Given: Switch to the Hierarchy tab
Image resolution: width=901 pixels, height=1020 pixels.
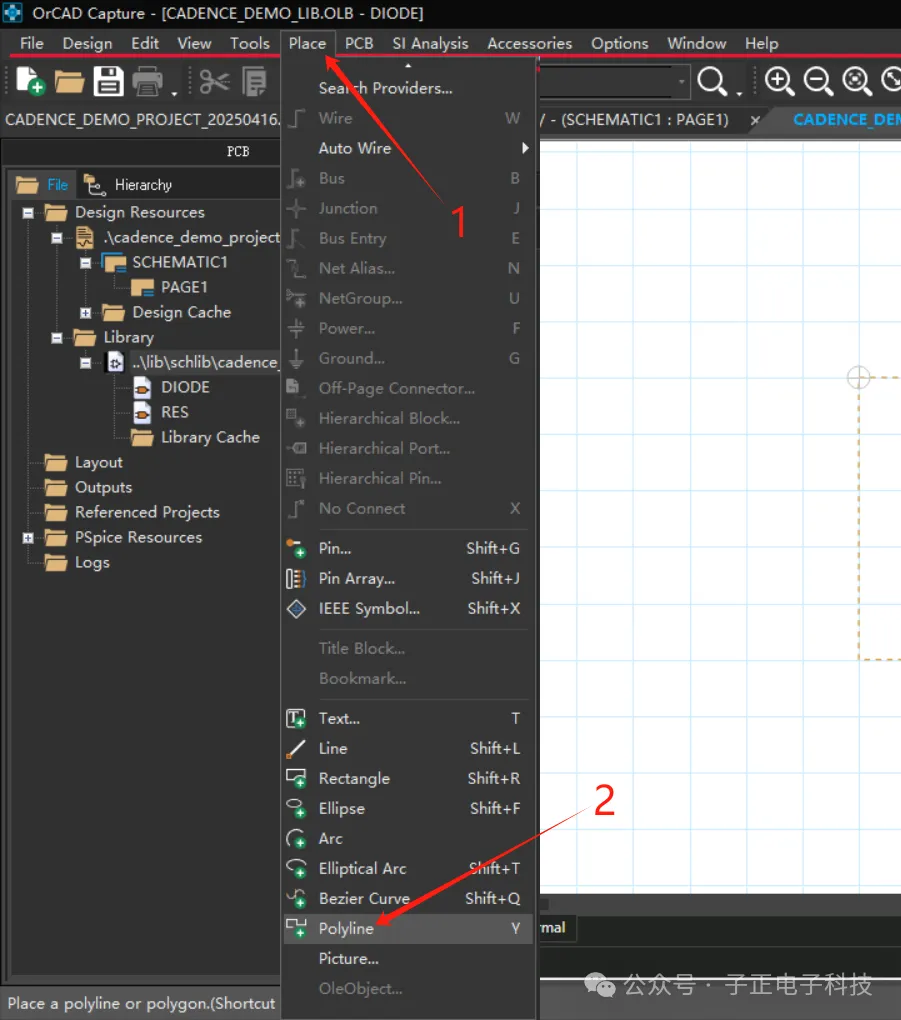Looking at the screenshot, I should (128, 185).
